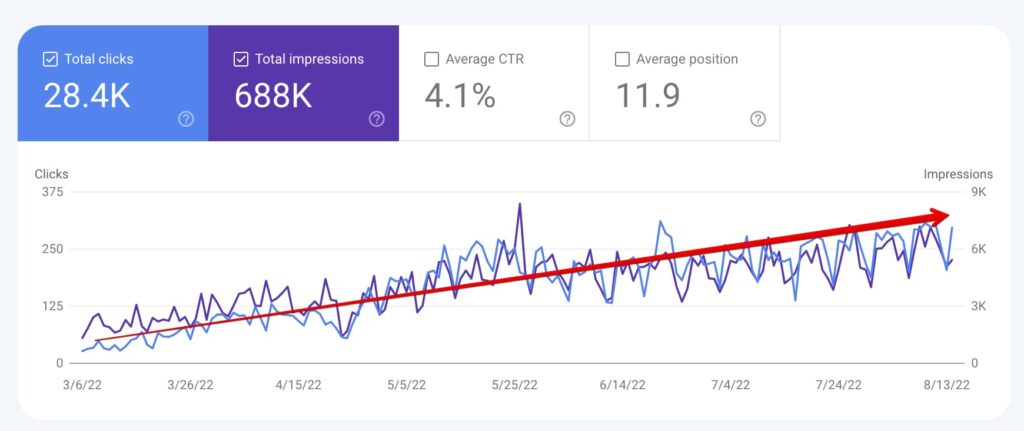This screenshot has width=1024, height=431.
Task: Select the 5/5/22 date on the x-axis
Action: [405, 384]
